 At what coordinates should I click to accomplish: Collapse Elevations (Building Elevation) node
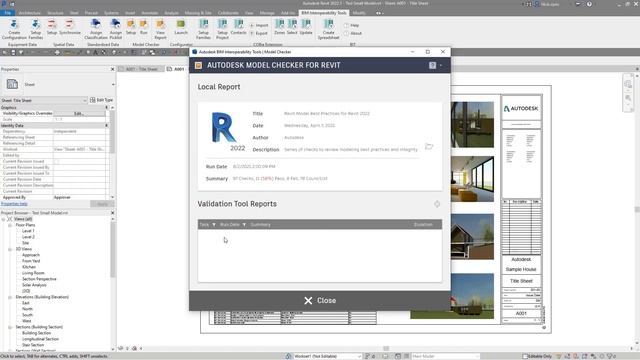coord(10,297)
